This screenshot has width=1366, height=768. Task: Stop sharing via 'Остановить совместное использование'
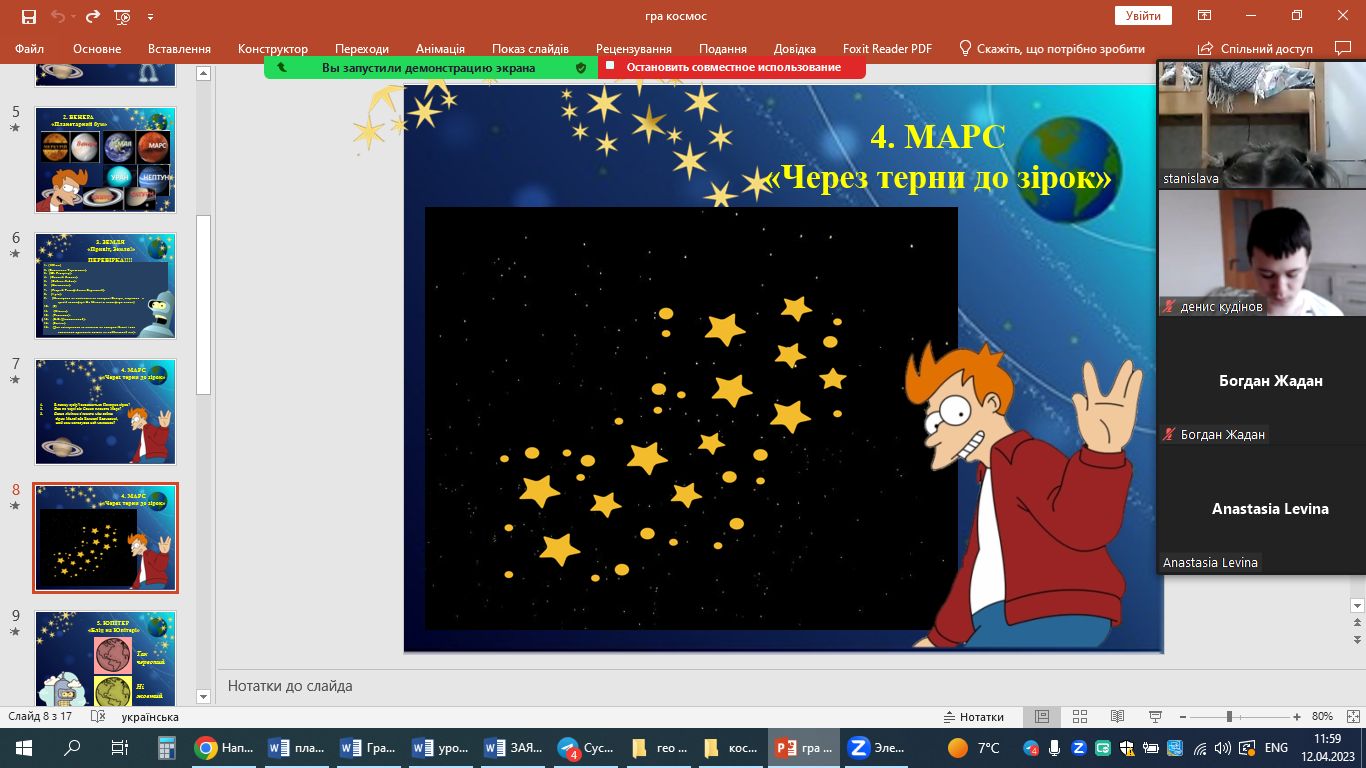click(733, 67)
